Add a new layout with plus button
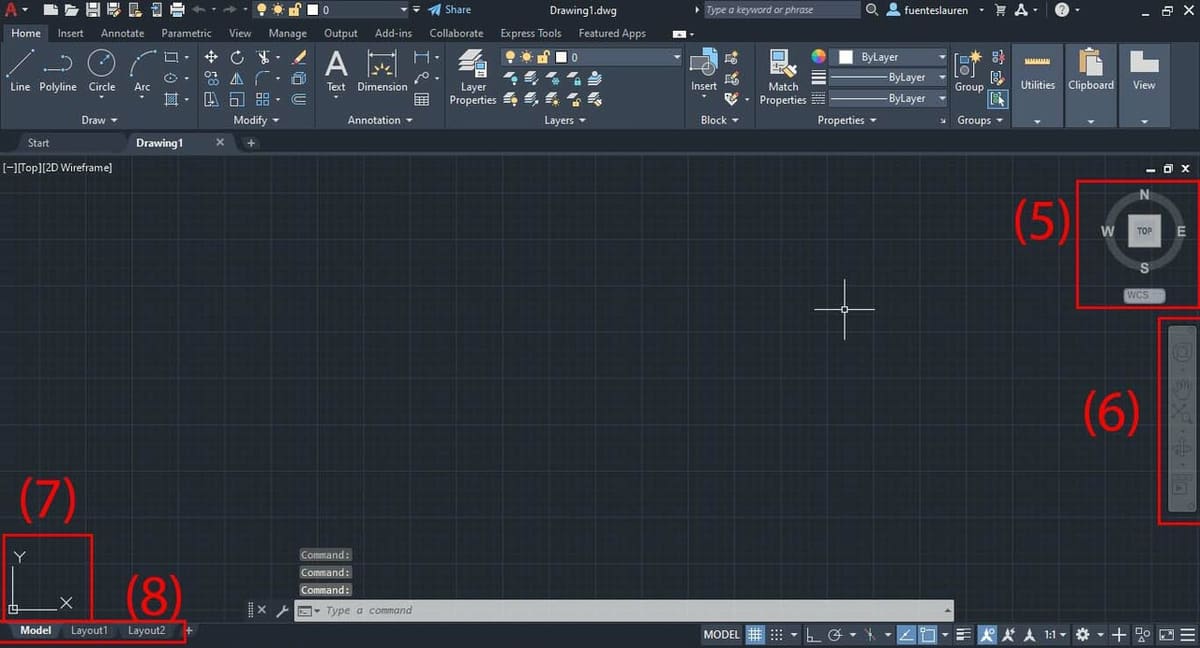 click(x=188, y=630)
